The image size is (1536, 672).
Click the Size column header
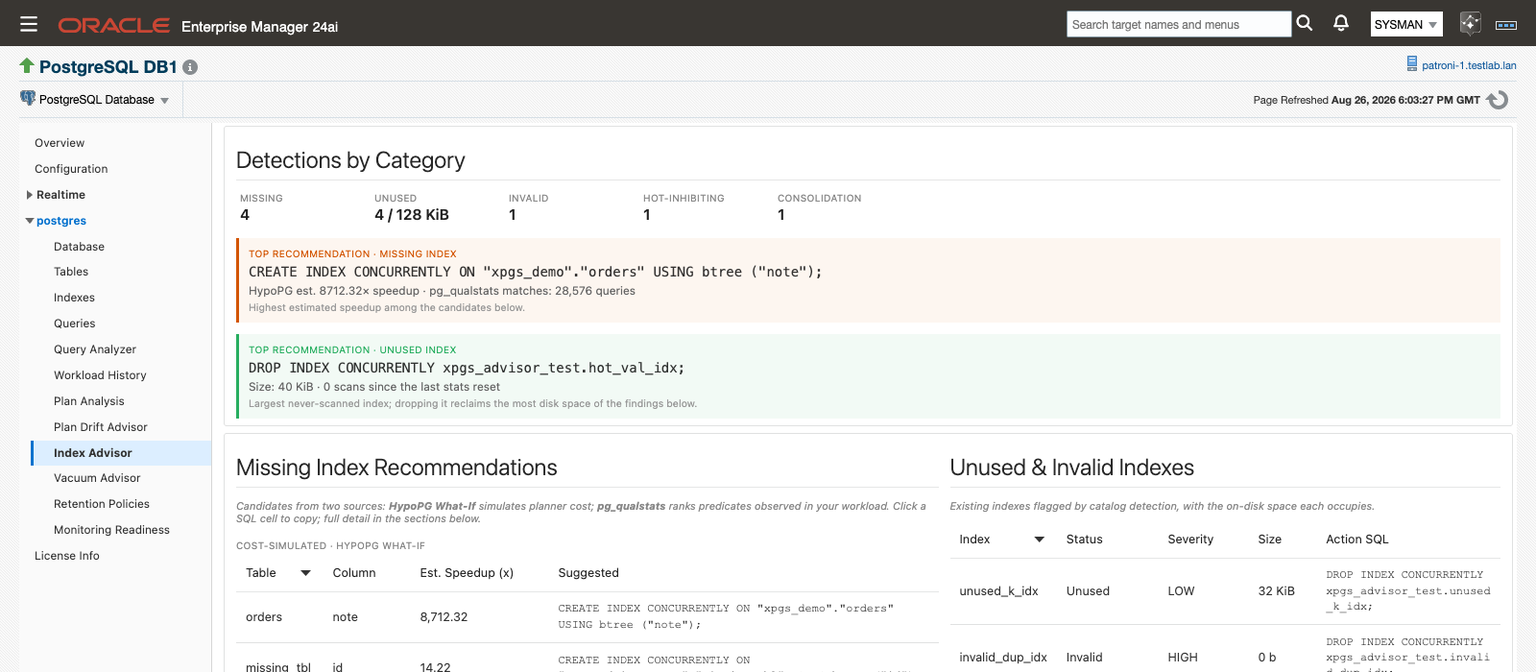(1270, 539)
